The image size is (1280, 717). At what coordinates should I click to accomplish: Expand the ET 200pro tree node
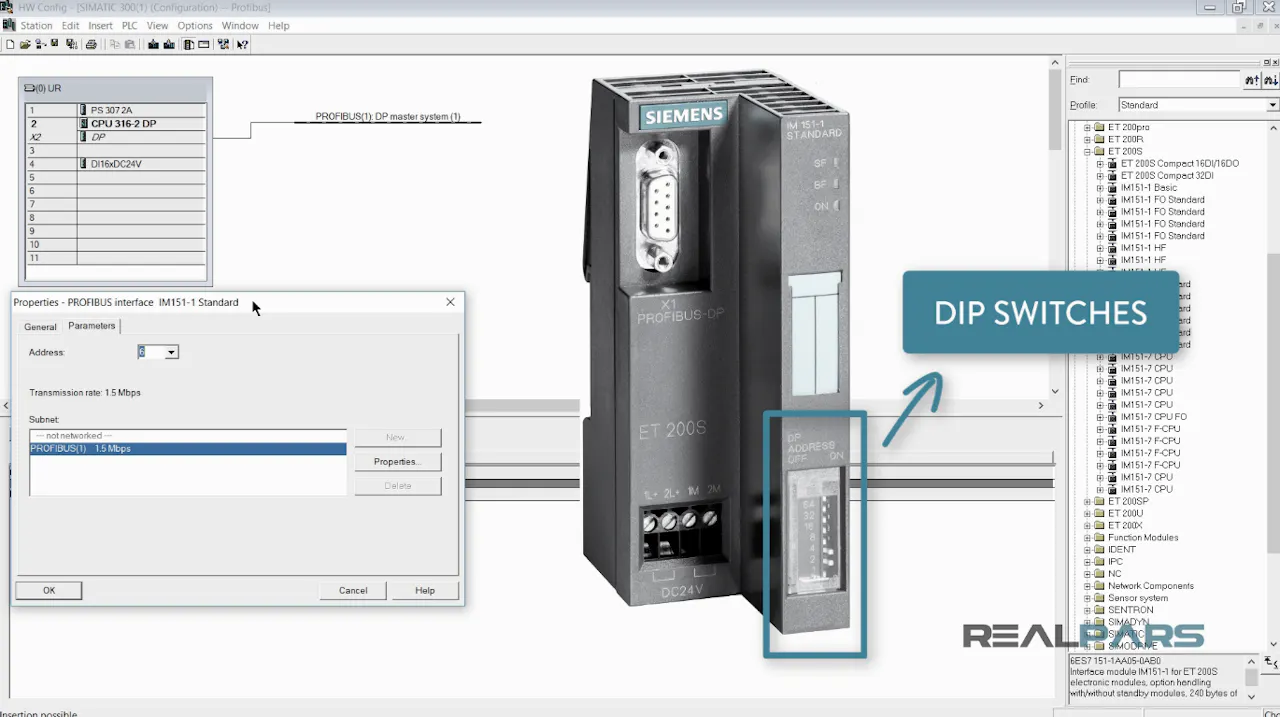pyautogui.click(x=1087, y=128)
